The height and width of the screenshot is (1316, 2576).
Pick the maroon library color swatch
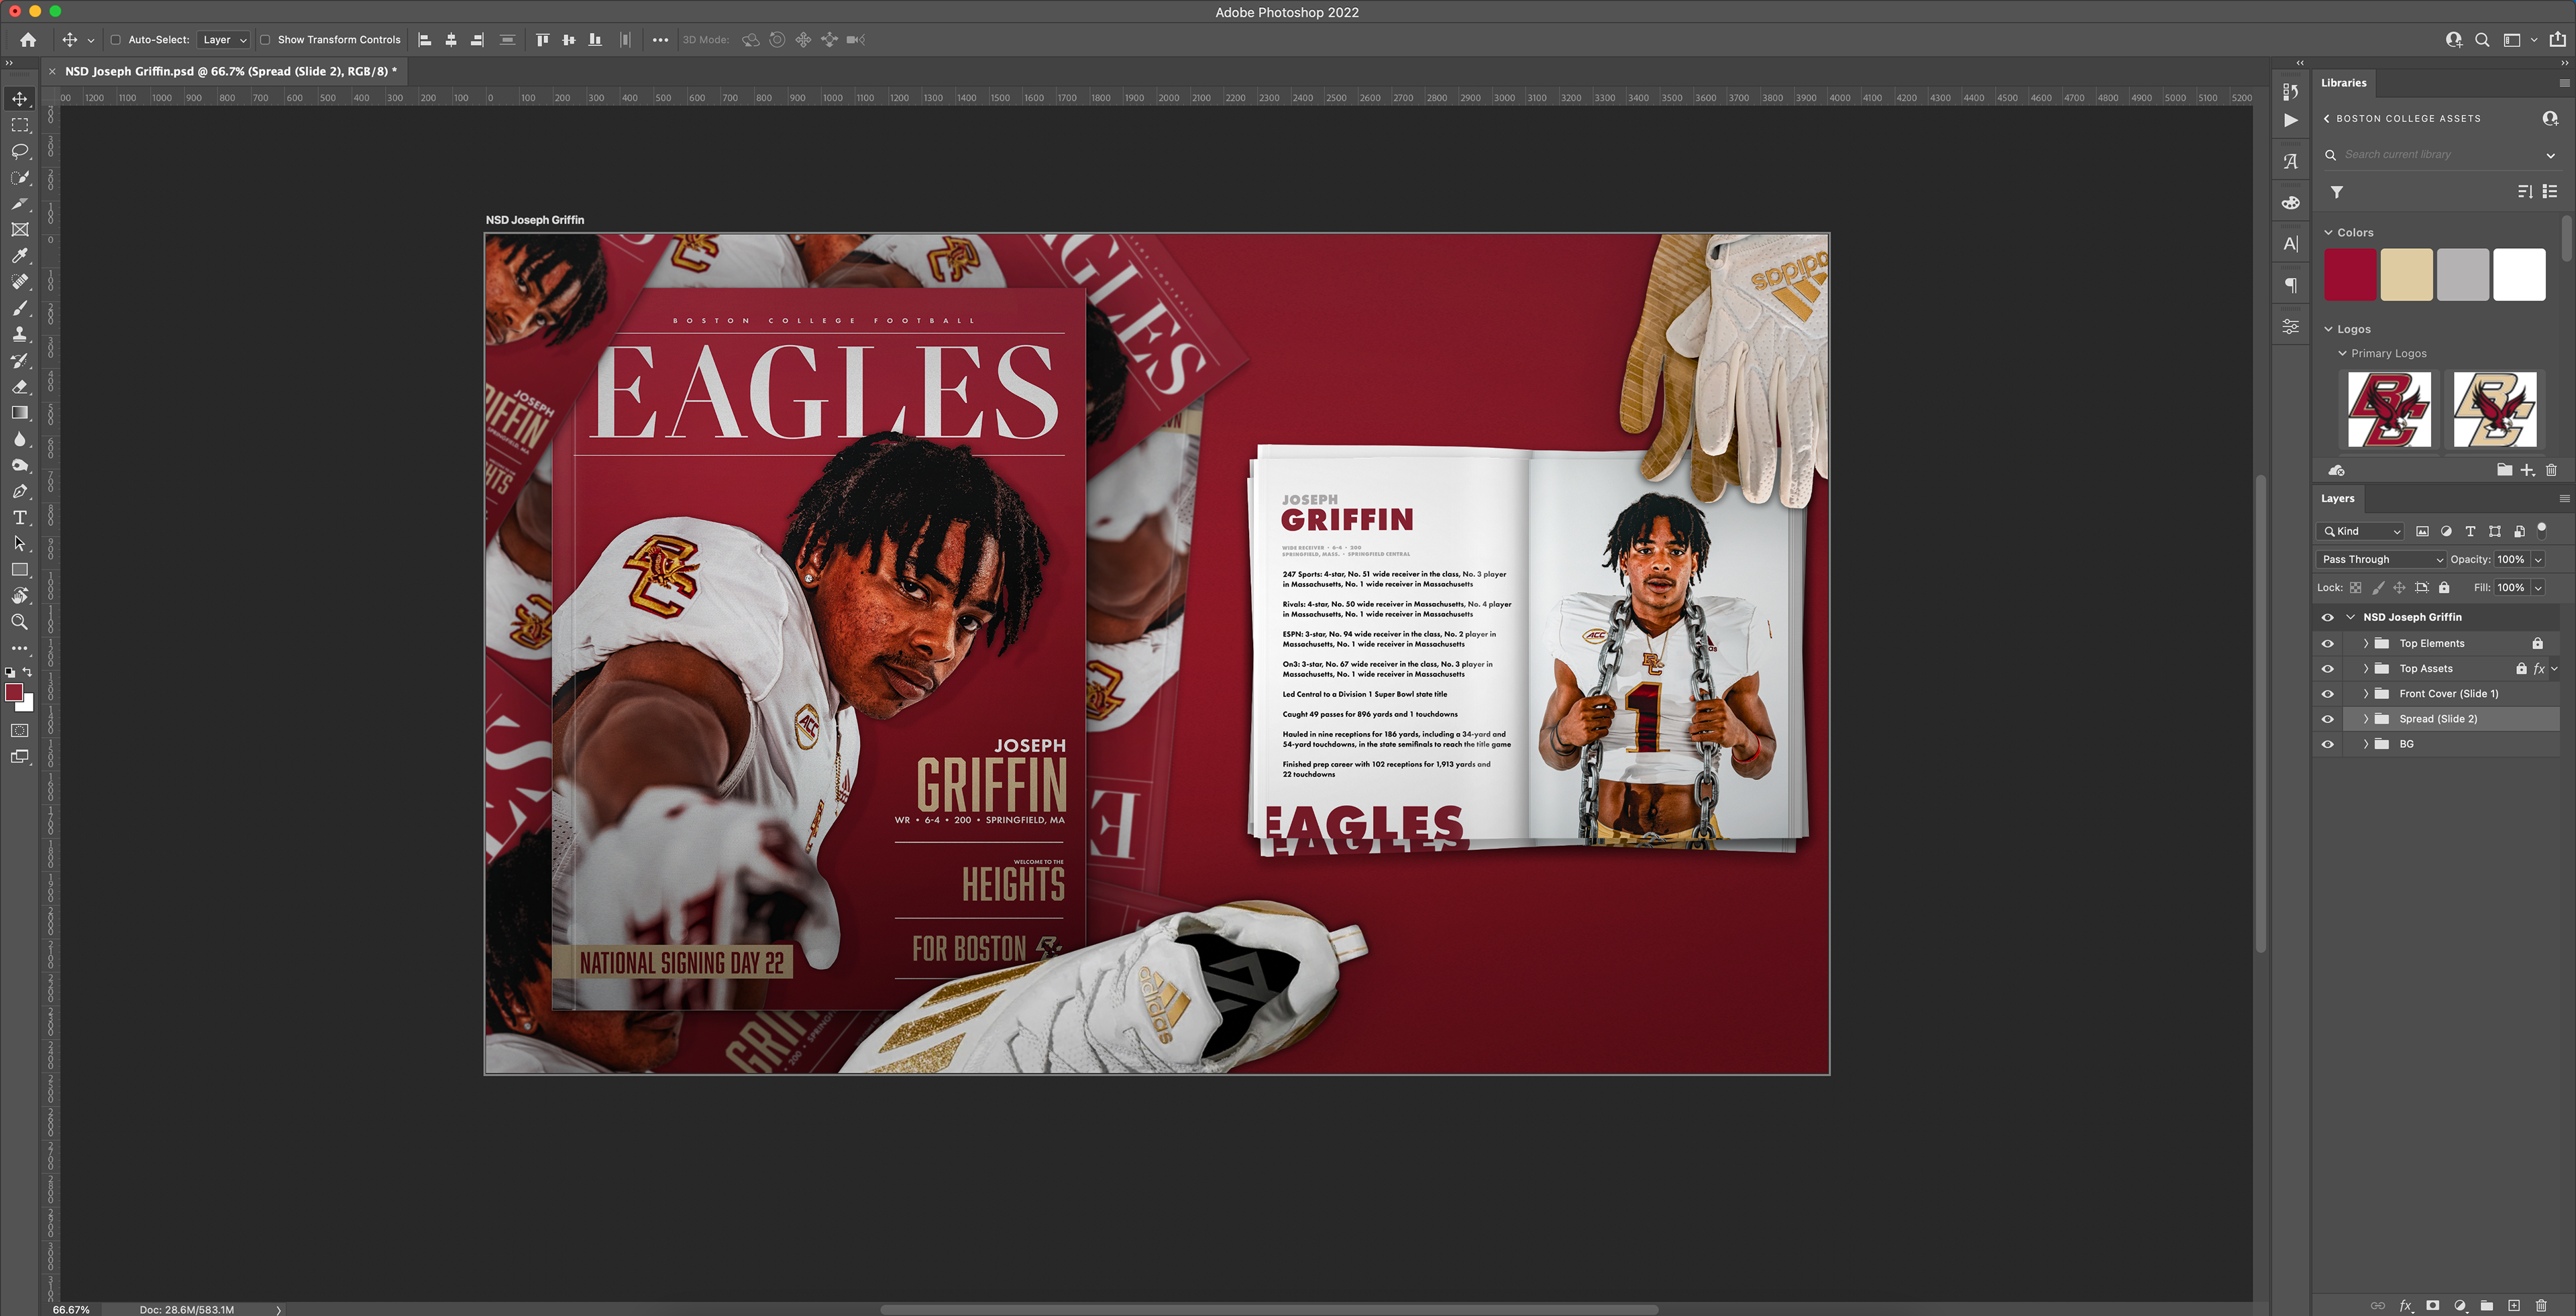pyautogui.click(x=2350, y=275)
